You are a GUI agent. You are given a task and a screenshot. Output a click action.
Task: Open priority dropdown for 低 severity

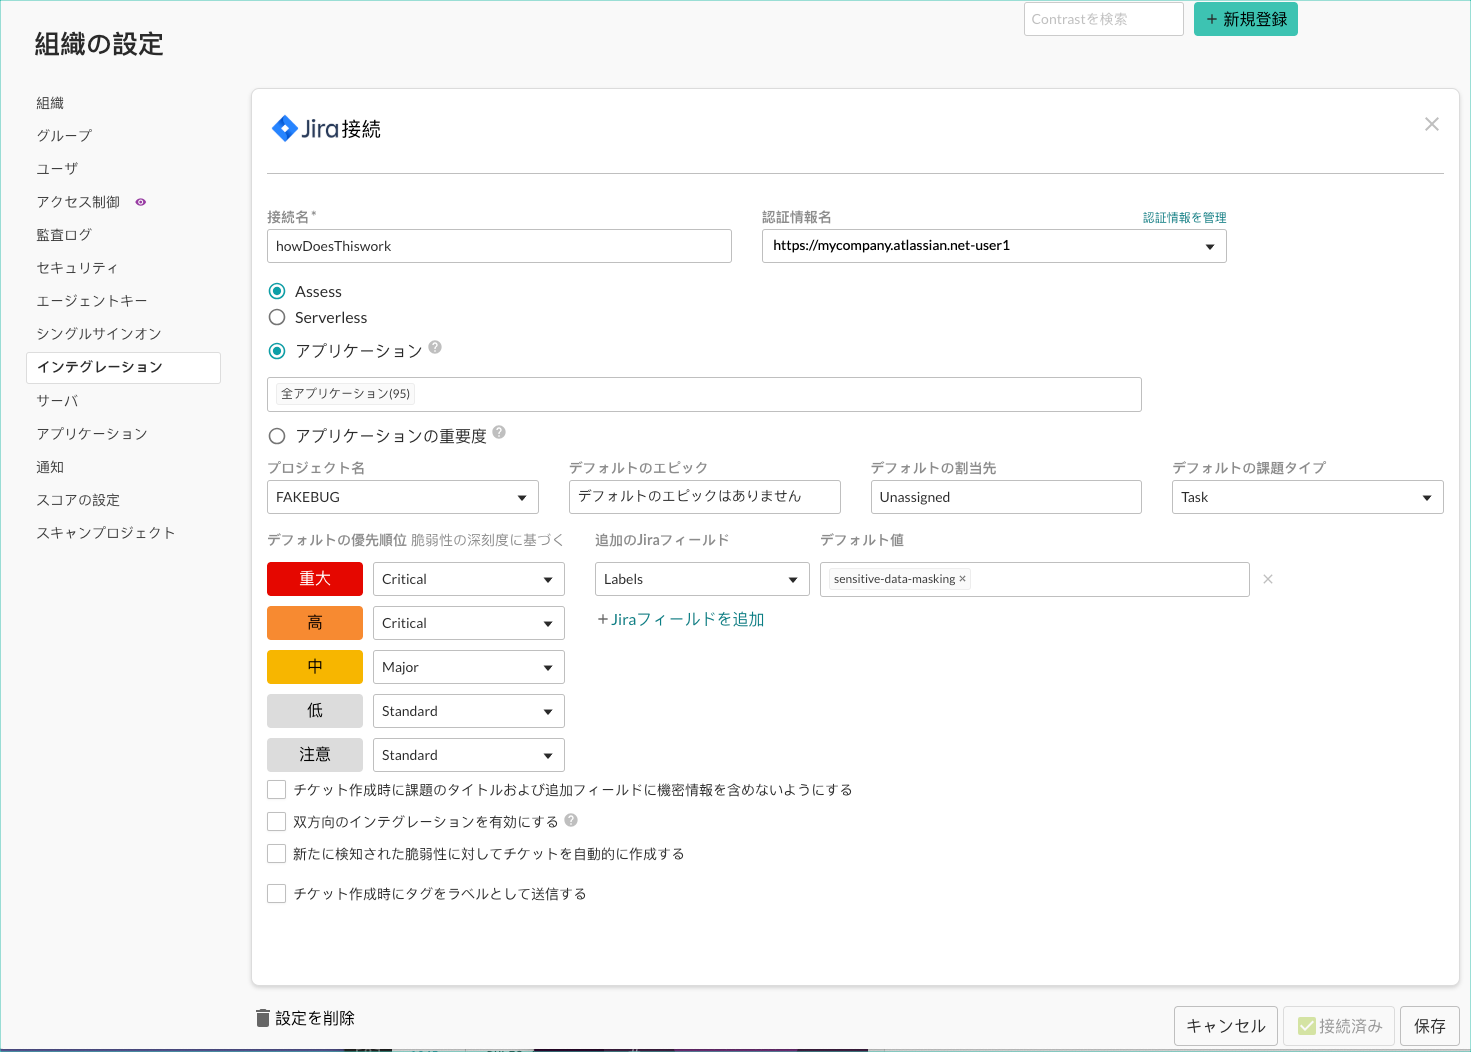[469, 711]
